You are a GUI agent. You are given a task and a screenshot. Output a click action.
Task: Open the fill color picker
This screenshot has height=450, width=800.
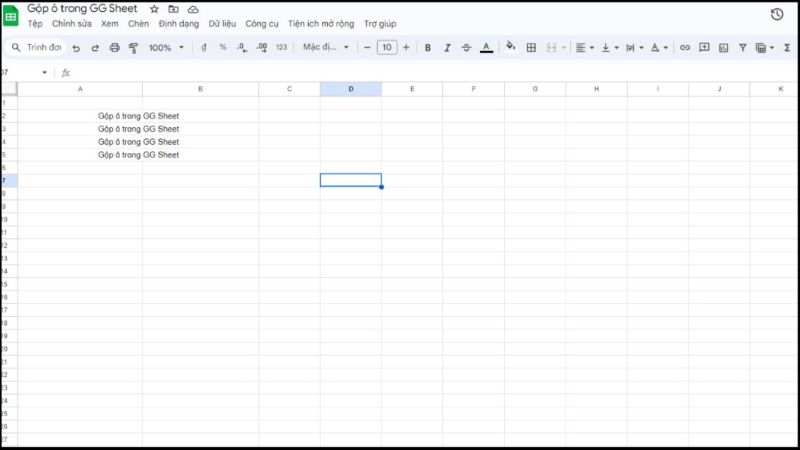tap(510, 47)
